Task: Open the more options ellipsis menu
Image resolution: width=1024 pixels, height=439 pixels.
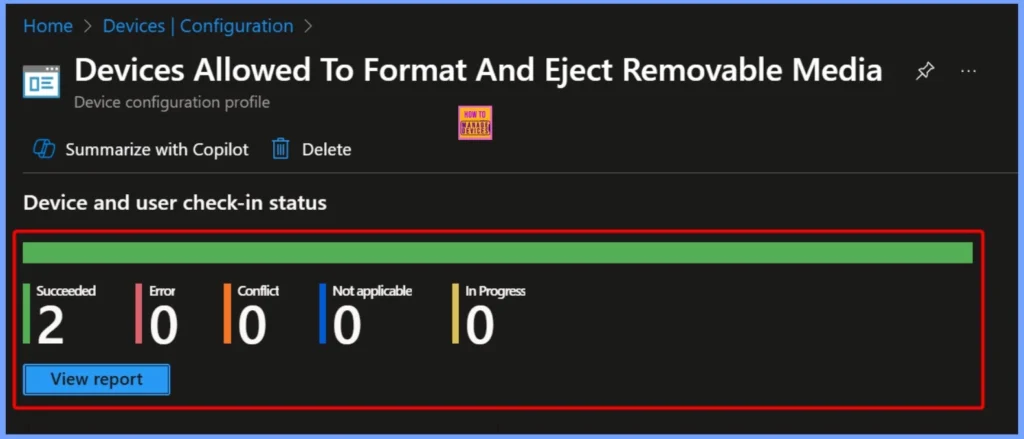Action: (968, 71)
